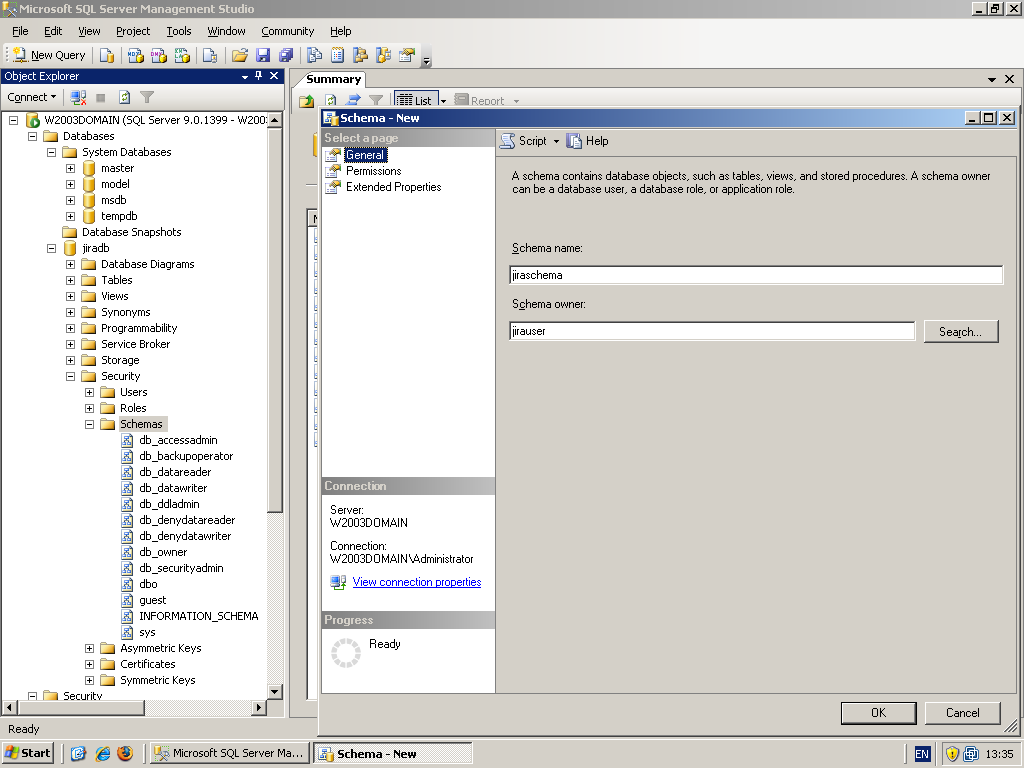This screenshot has width=1024, height=768.
Task: Open the Script dropdown arrow
Action: (556, 141)
